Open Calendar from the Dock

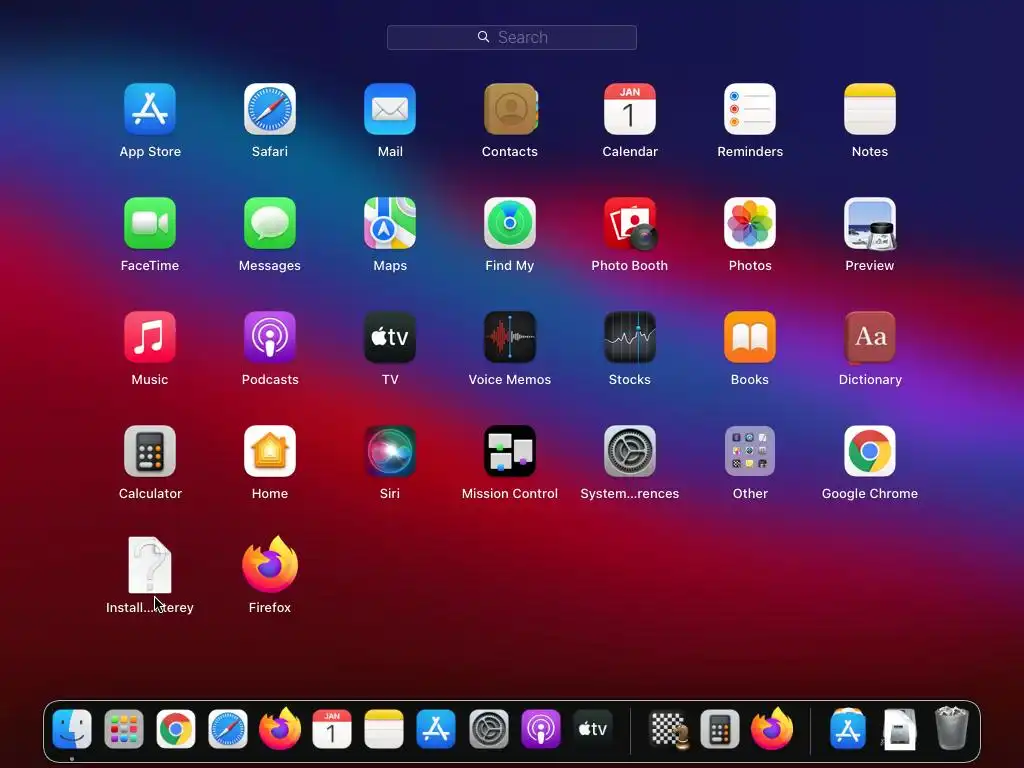[x=332, y=729]
